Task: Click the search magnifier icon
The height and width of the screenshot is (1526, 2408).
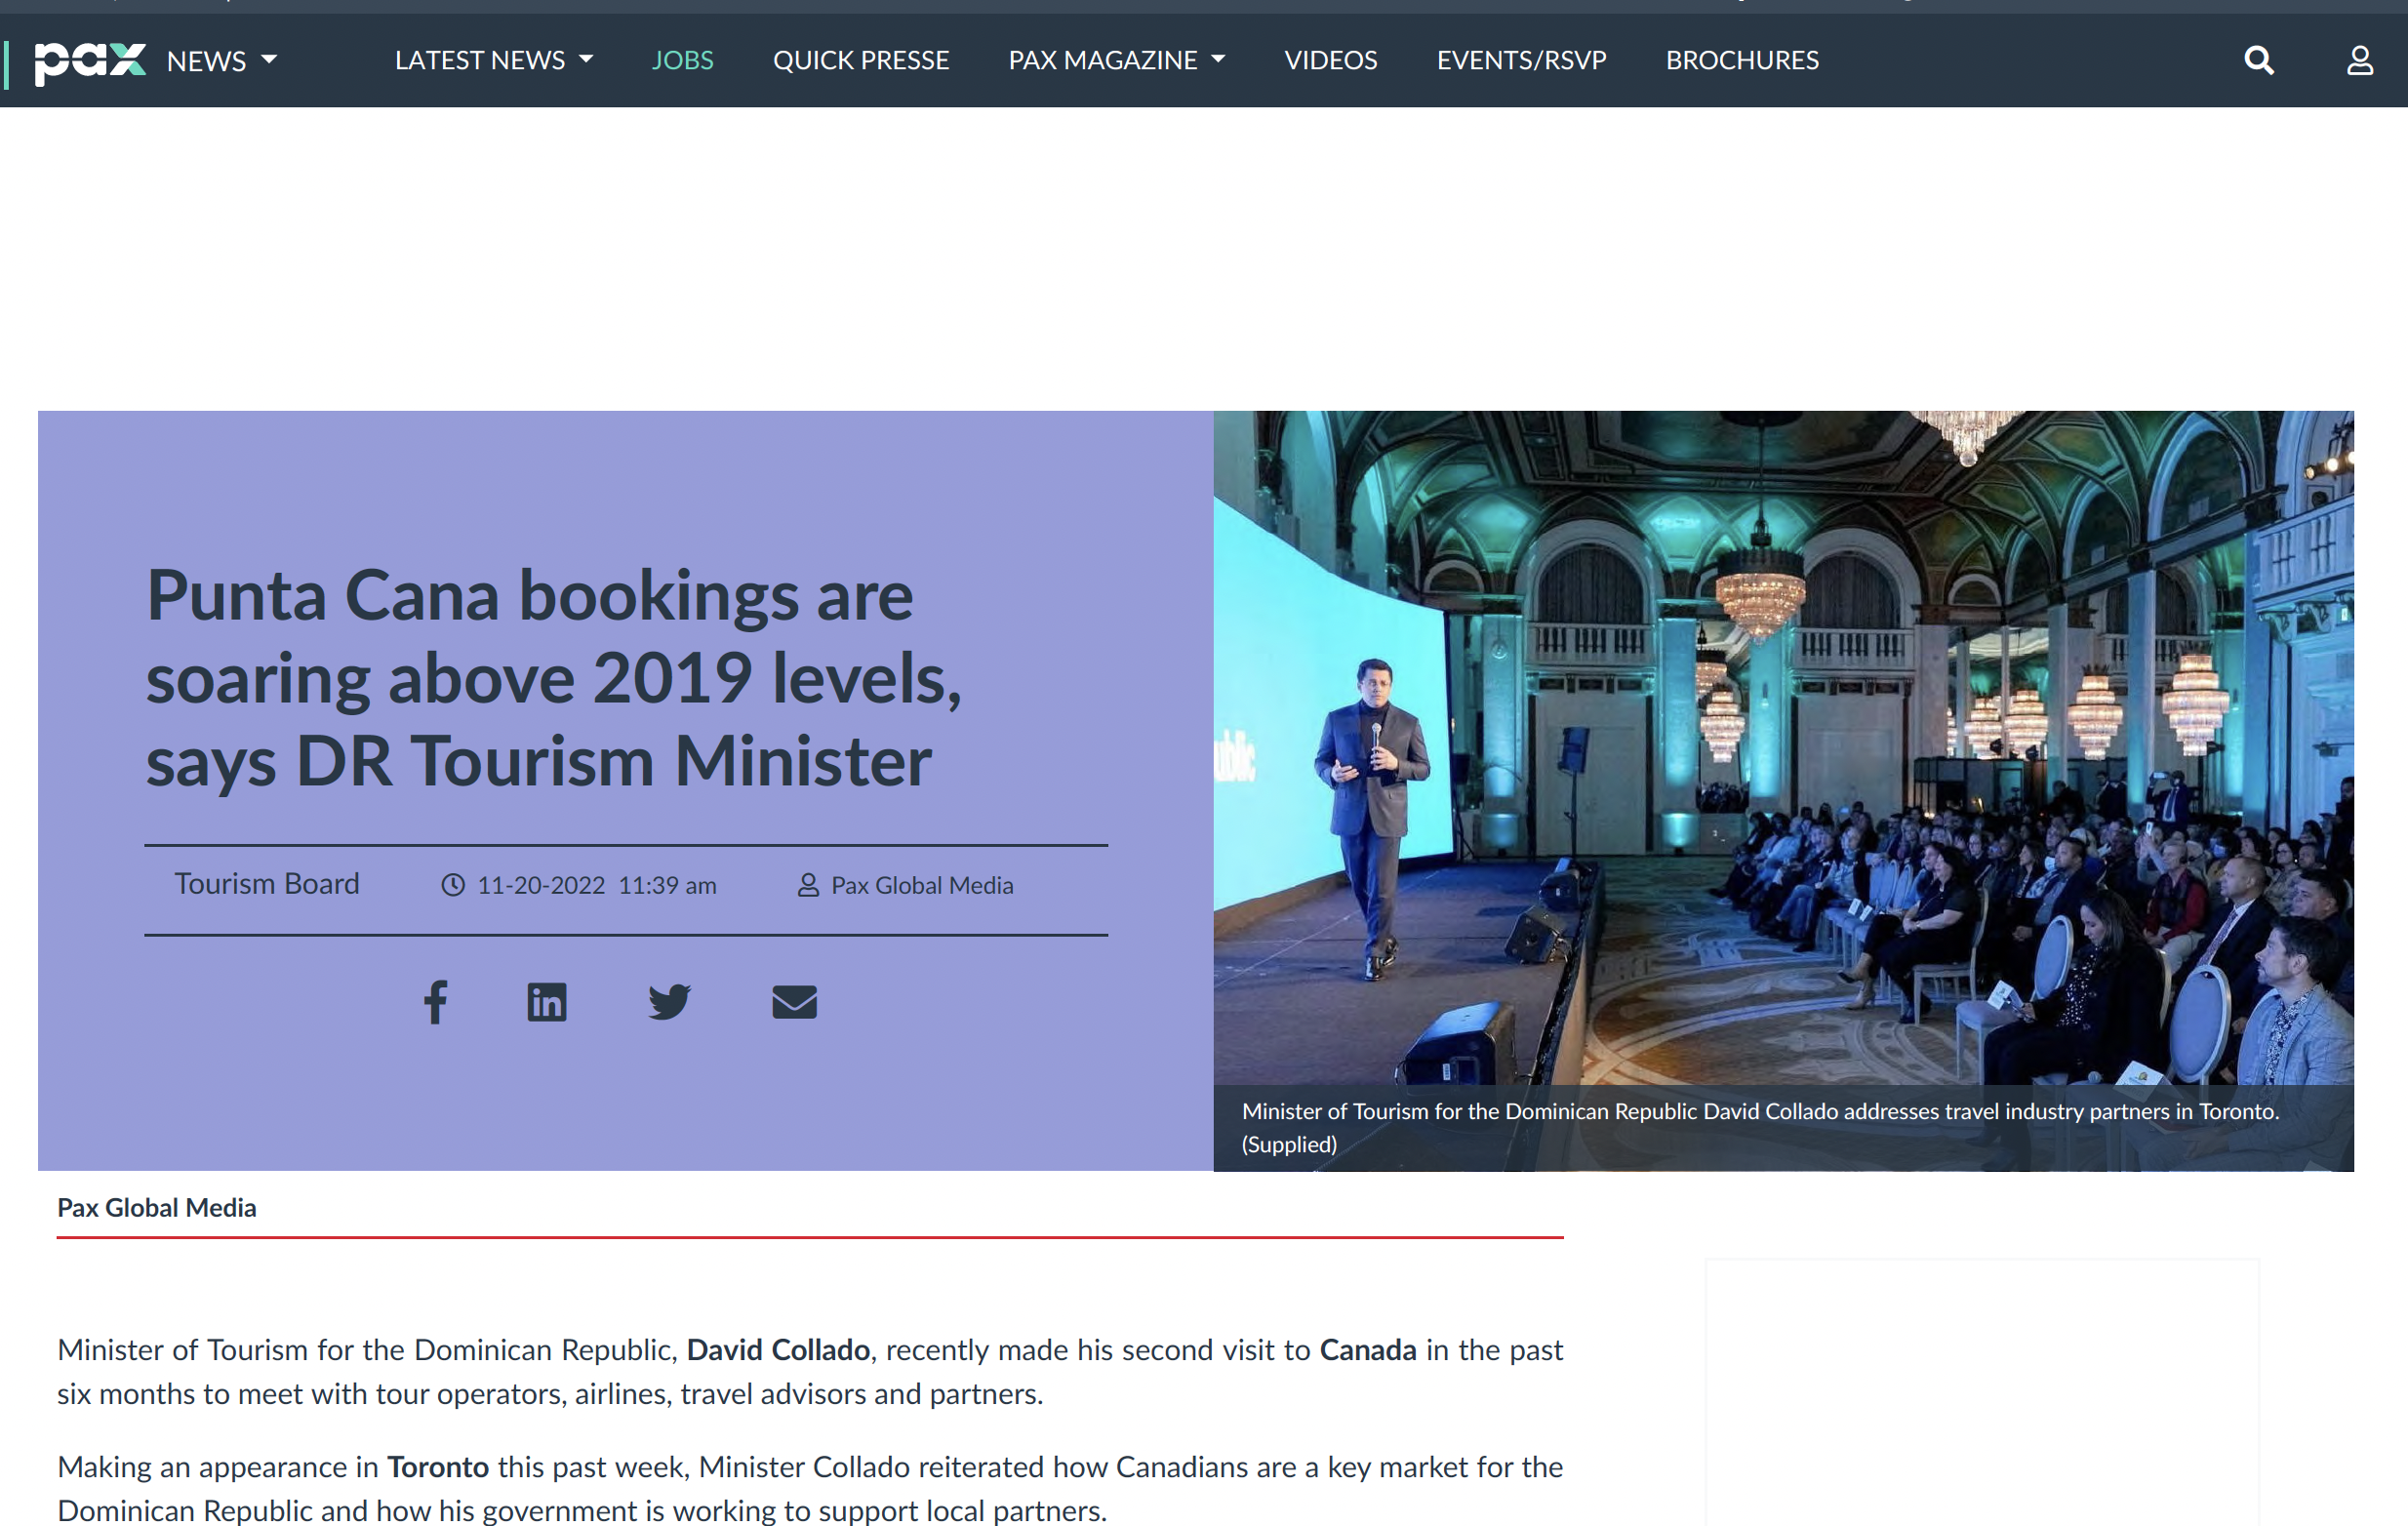Action: [x=2258, y=60]
